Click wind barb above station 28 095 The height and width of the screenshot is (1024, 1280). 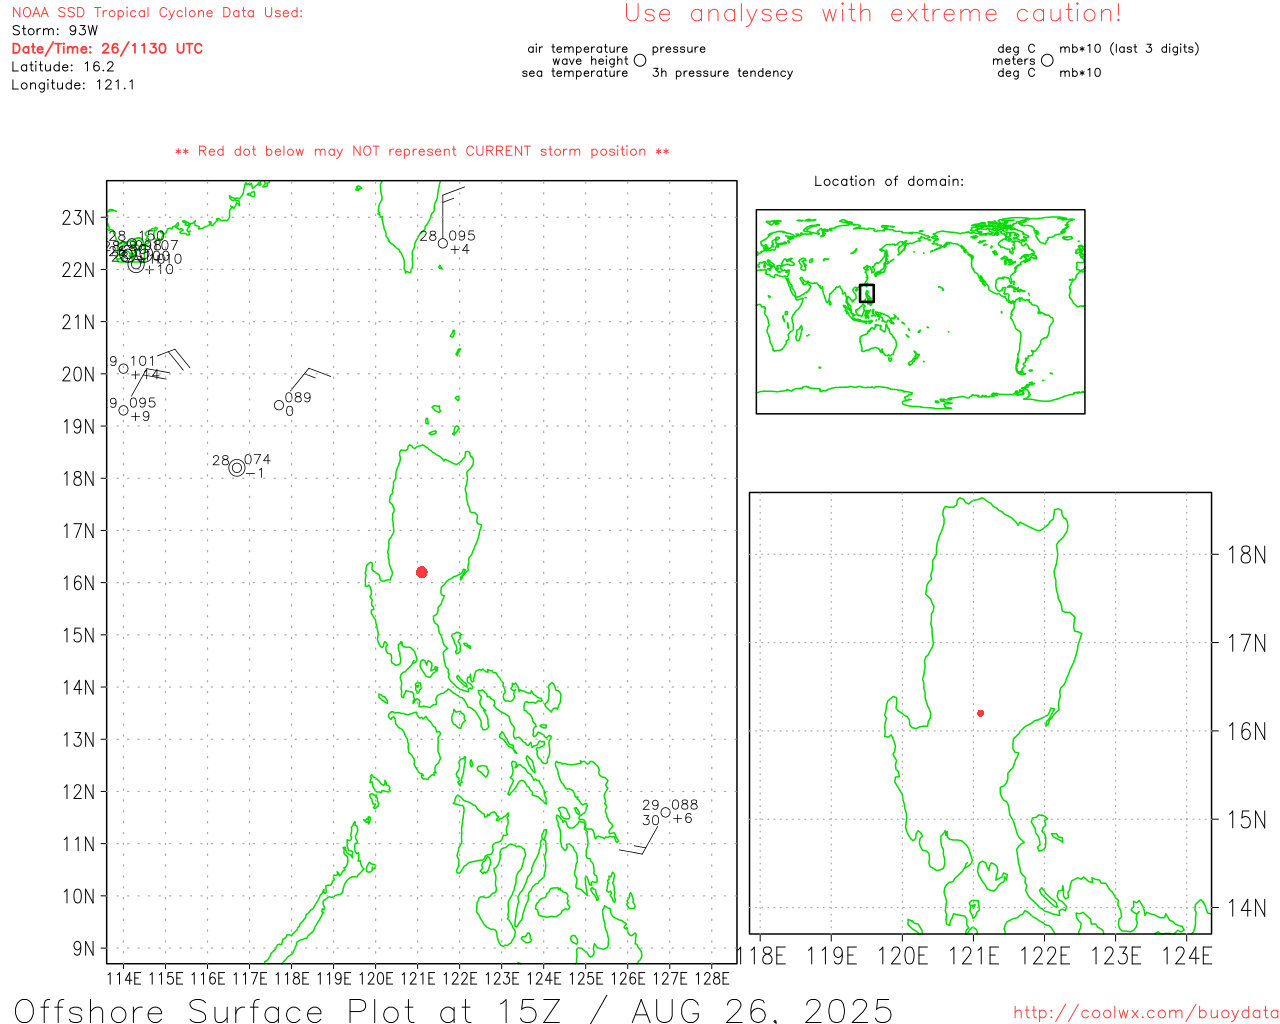(452, 211)
